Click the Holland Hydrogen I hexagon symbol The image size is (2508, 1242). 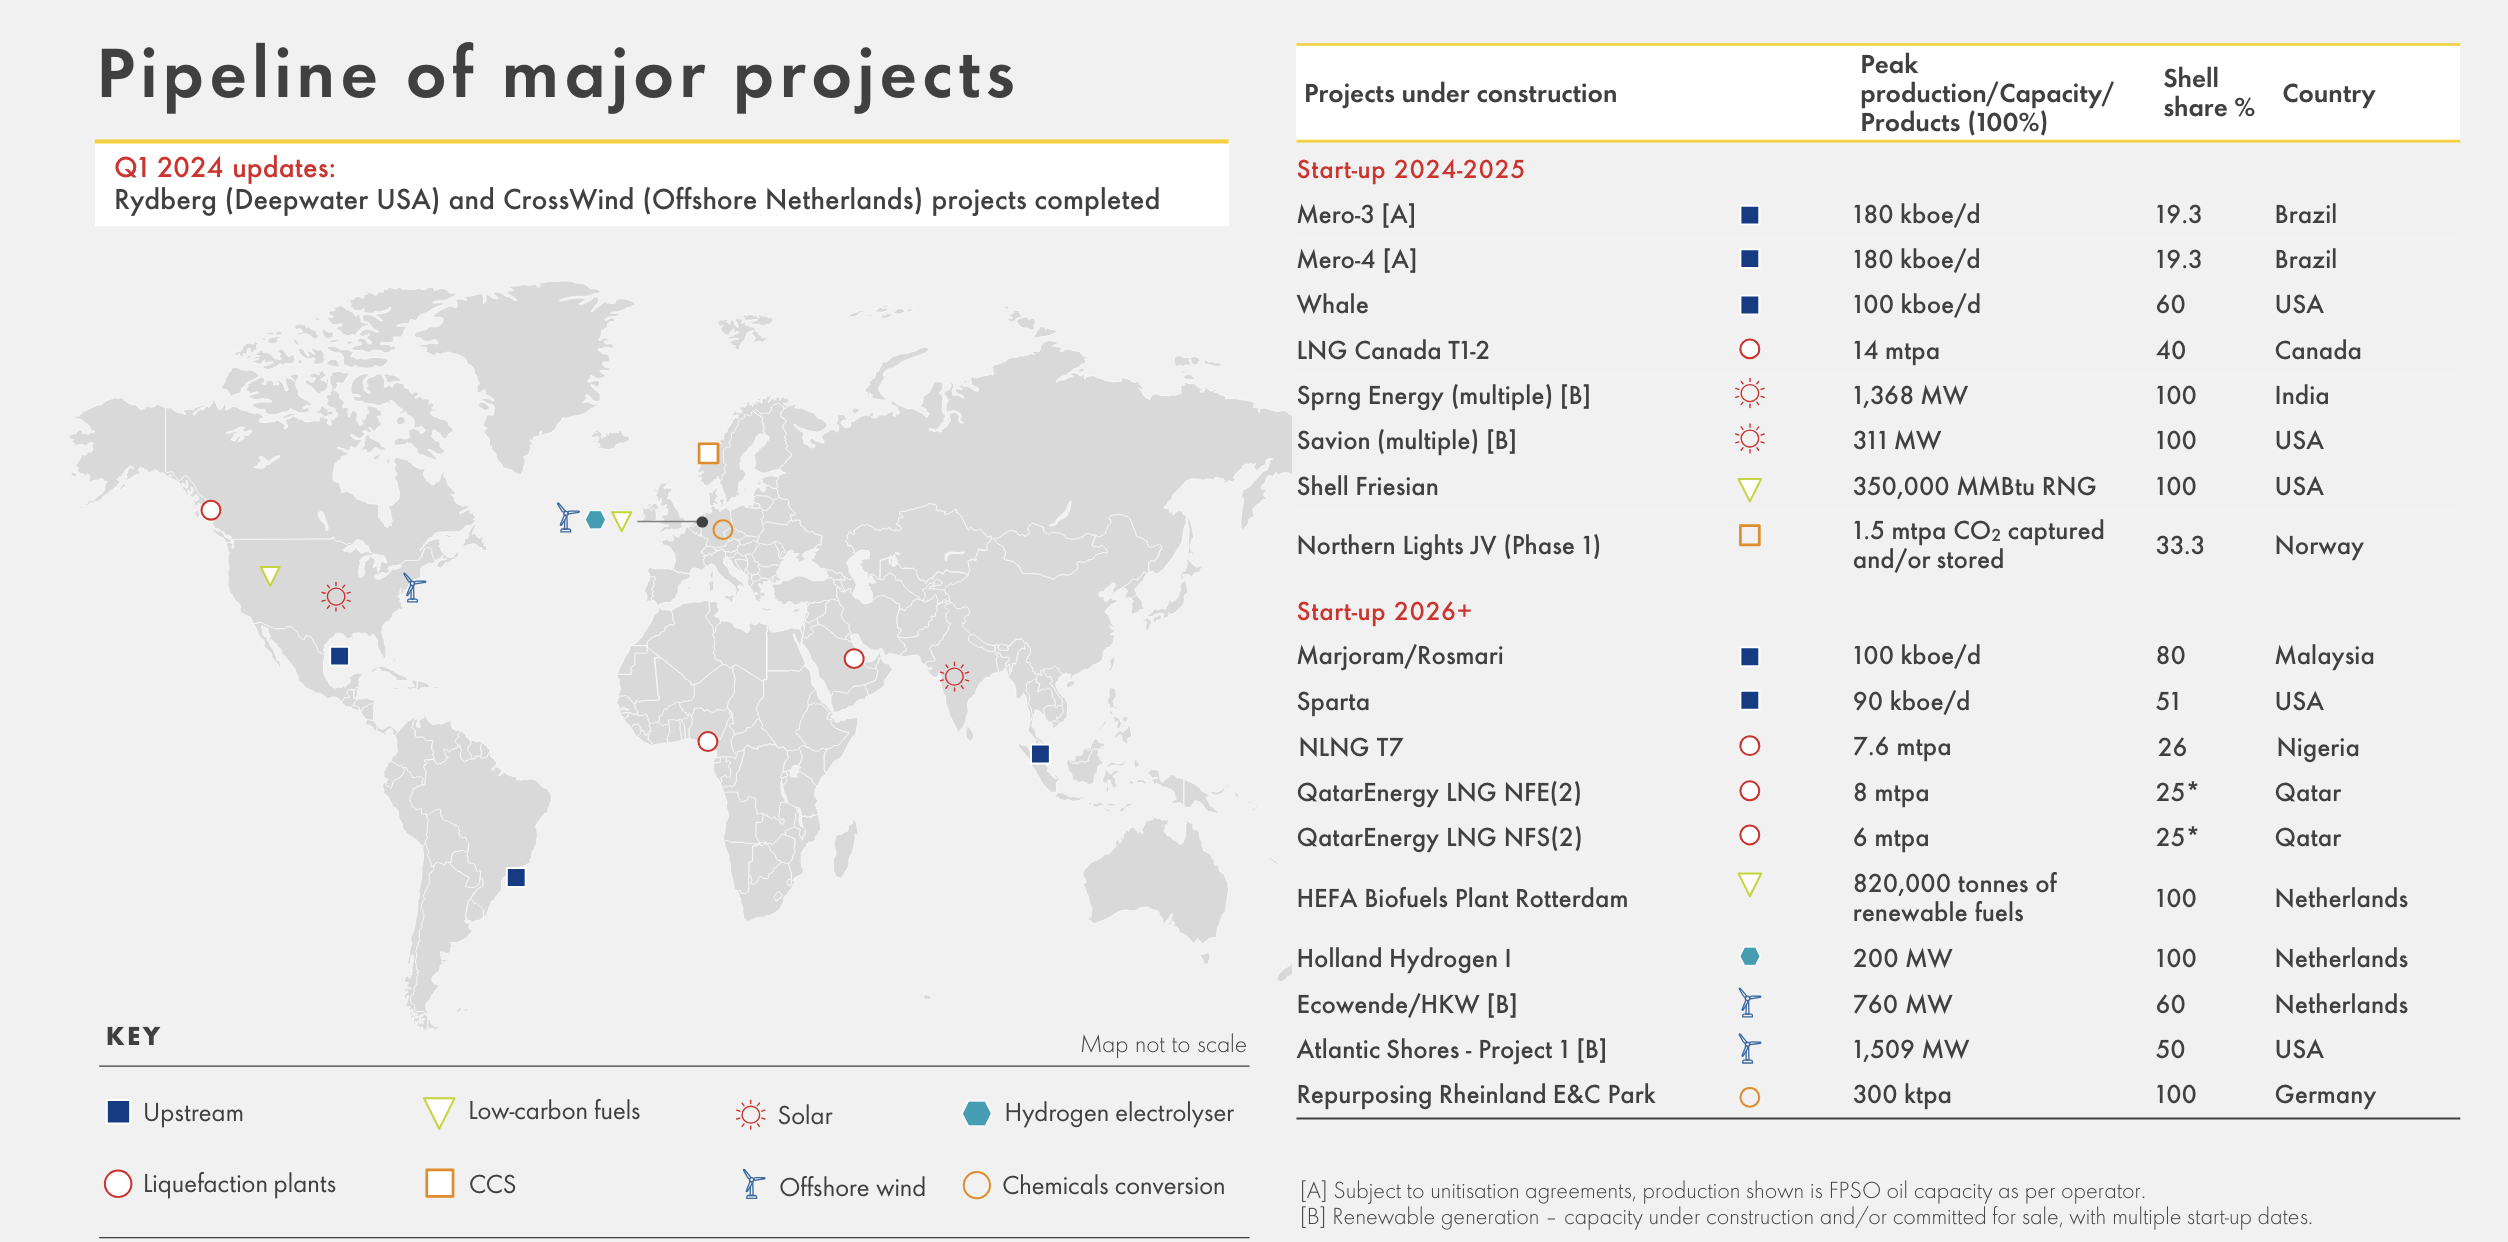(1748, 956)
